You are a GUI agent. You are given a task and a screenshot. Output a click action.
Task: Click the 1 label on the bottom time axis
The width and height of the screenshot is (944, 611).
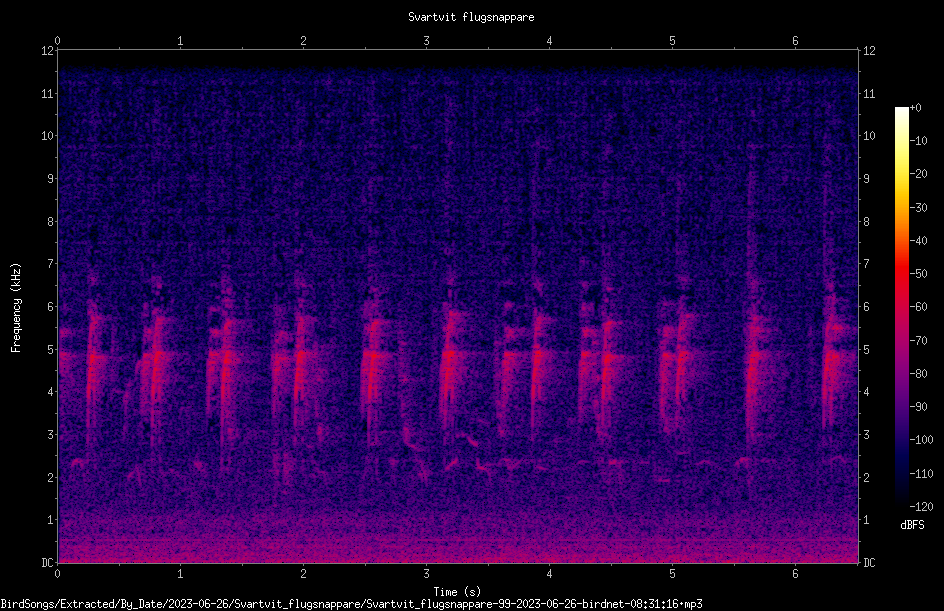[180, 574]
